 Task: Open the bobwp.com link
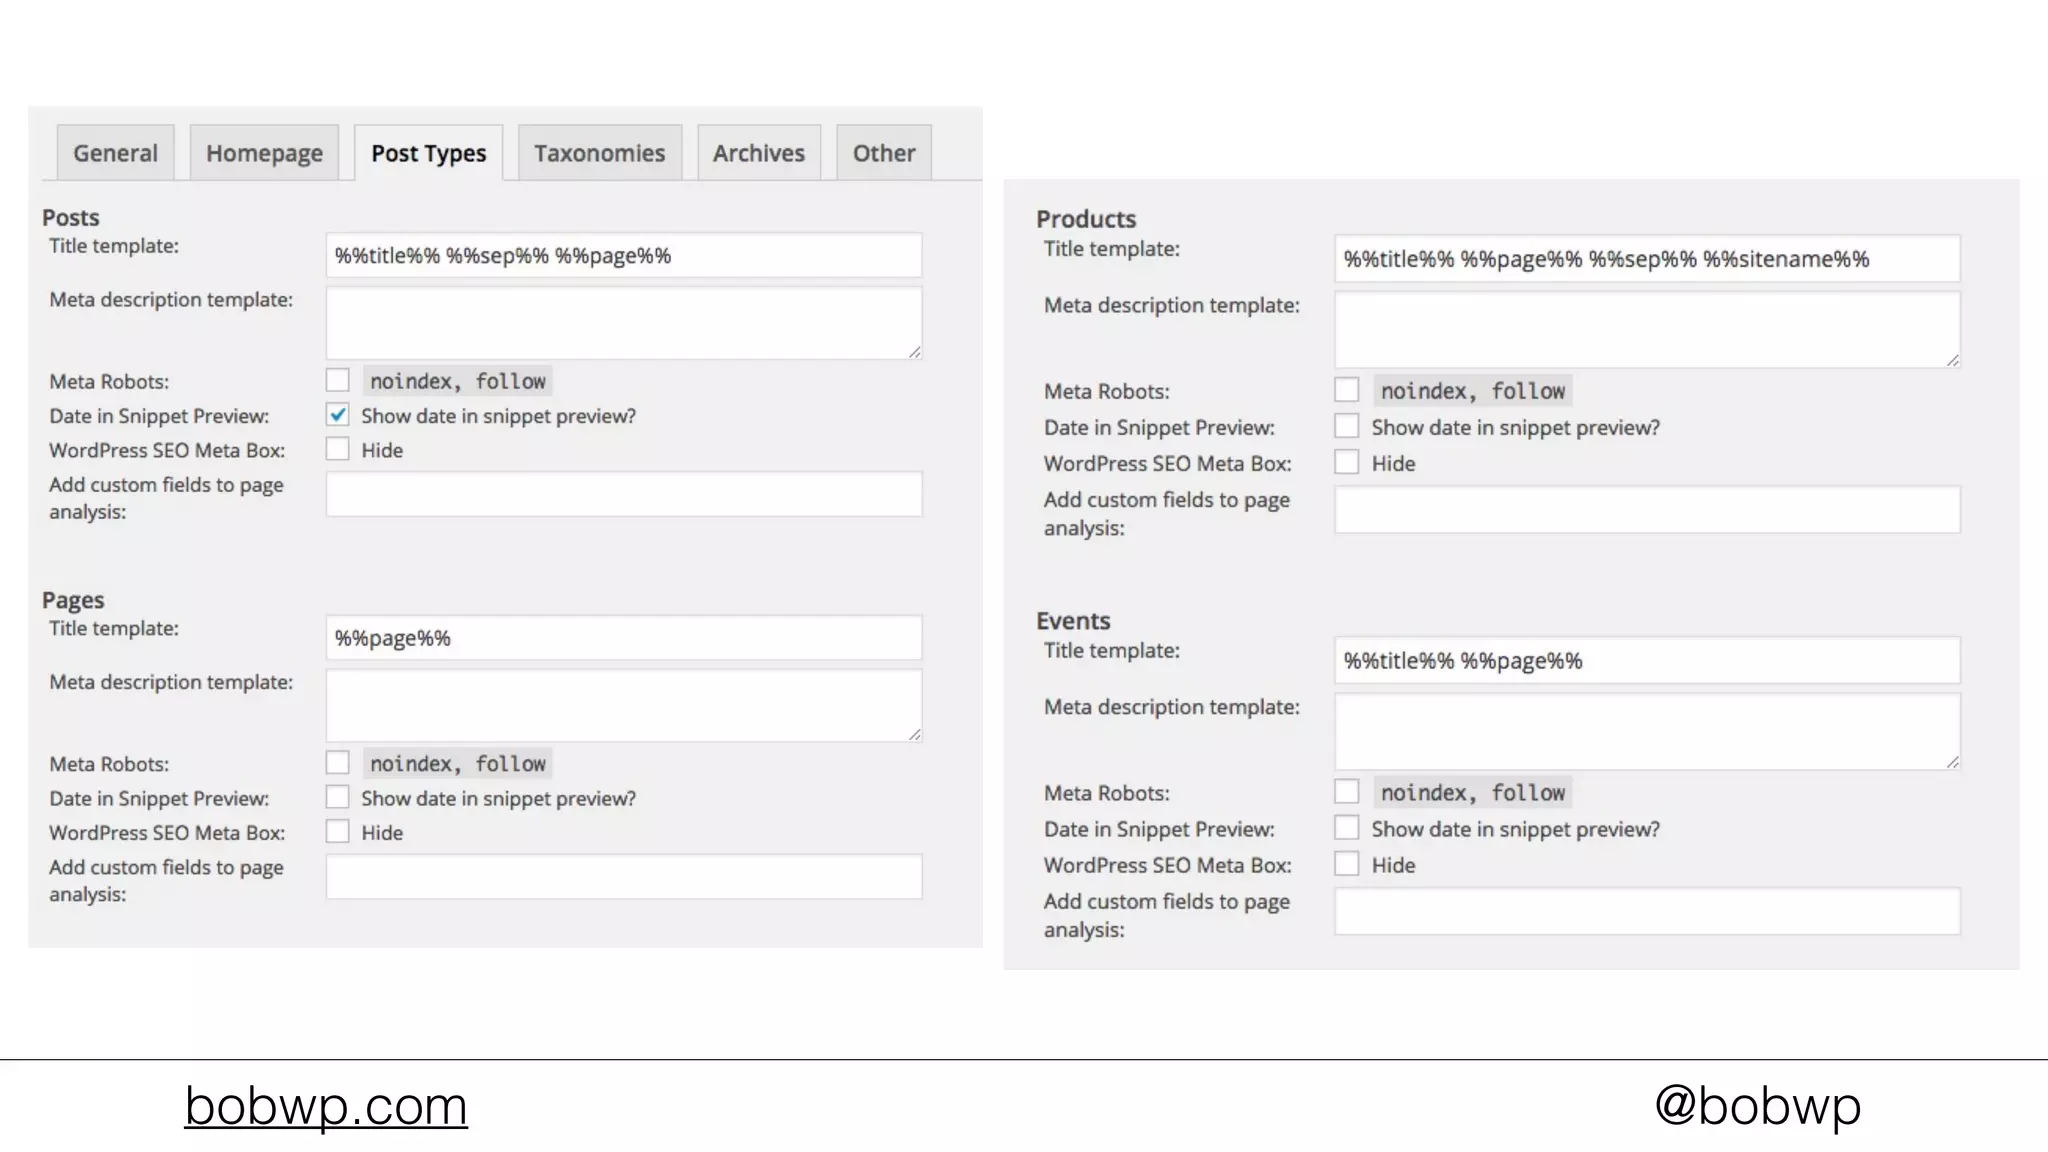pos(326,1106)
